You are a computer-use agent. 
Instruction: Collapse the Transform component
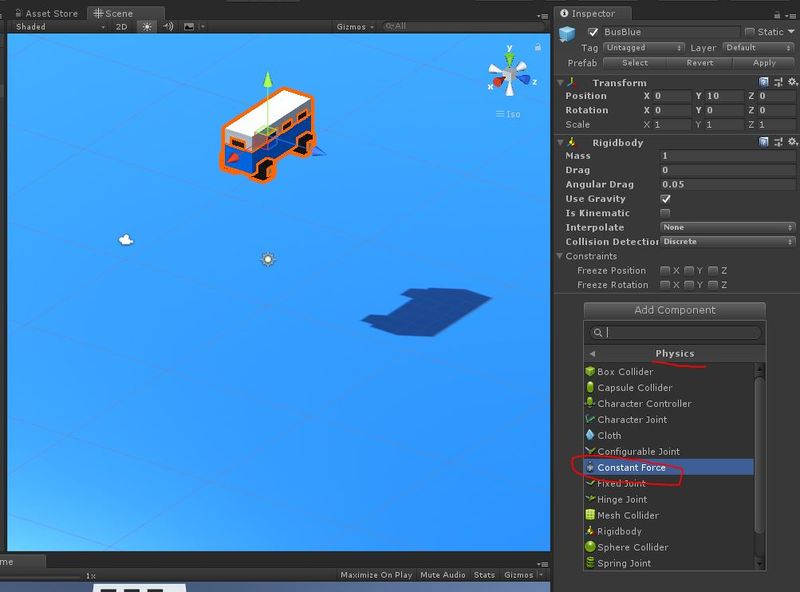point(561,82)
